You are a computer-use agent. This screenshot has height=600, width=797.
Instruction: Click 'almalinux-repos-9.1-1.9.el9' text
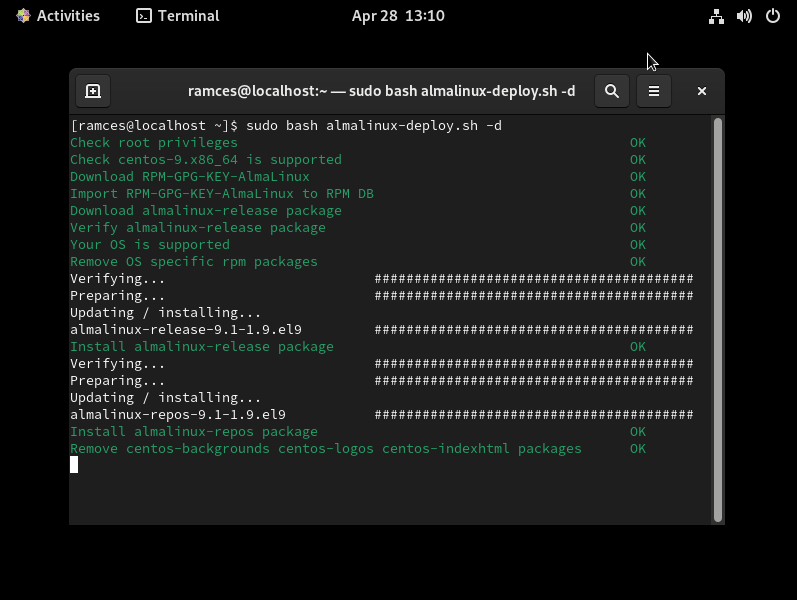(x=178, y=414)
